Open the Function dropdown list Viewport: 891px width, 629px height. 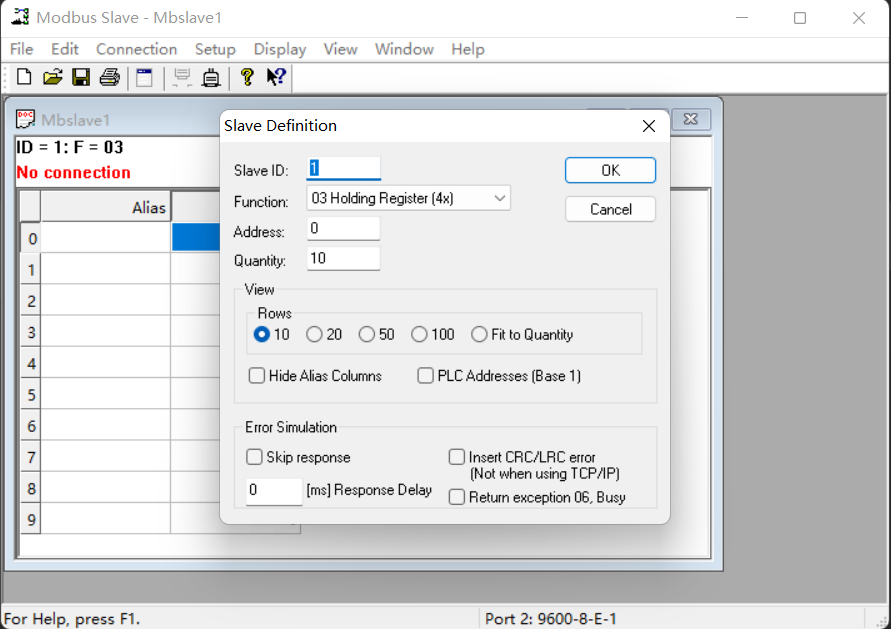[x=500, y=197]
